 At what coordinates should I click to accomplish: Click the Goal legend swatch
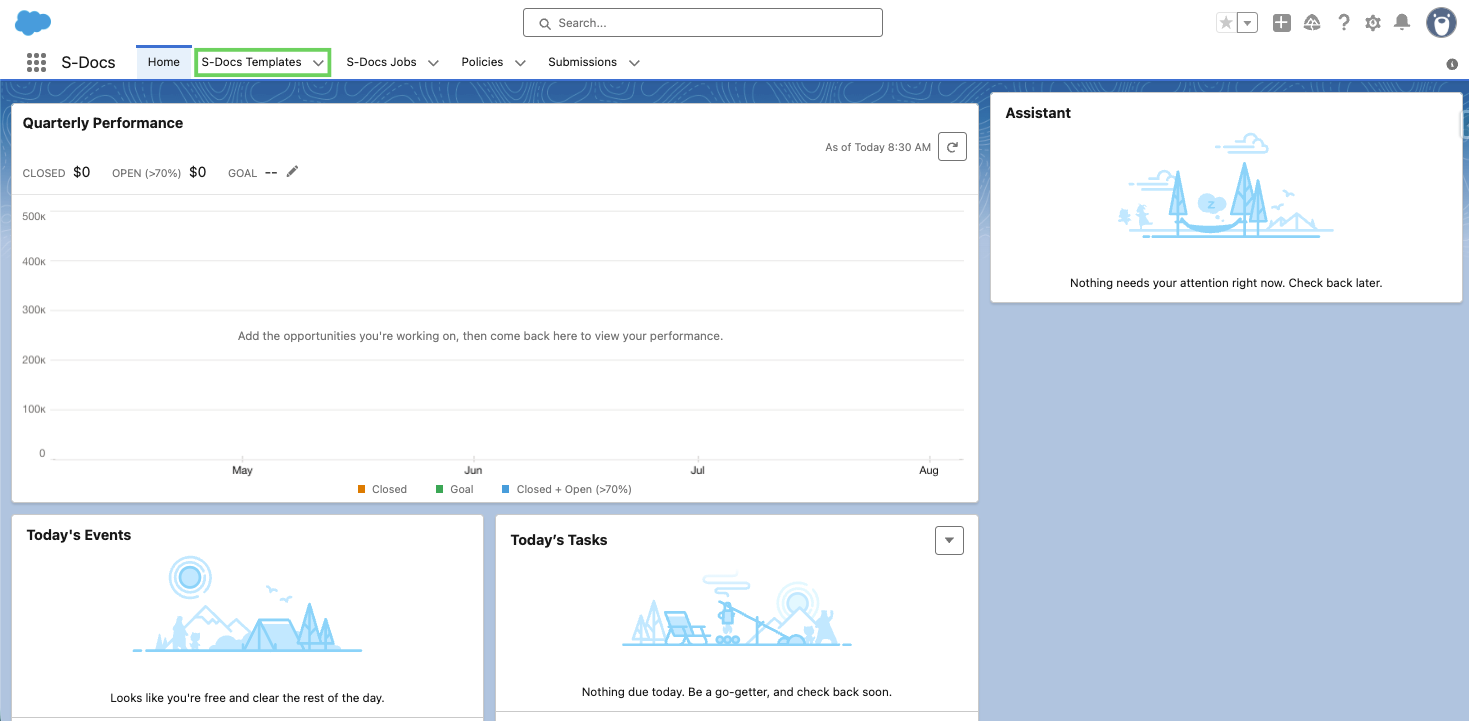(440, 489)
